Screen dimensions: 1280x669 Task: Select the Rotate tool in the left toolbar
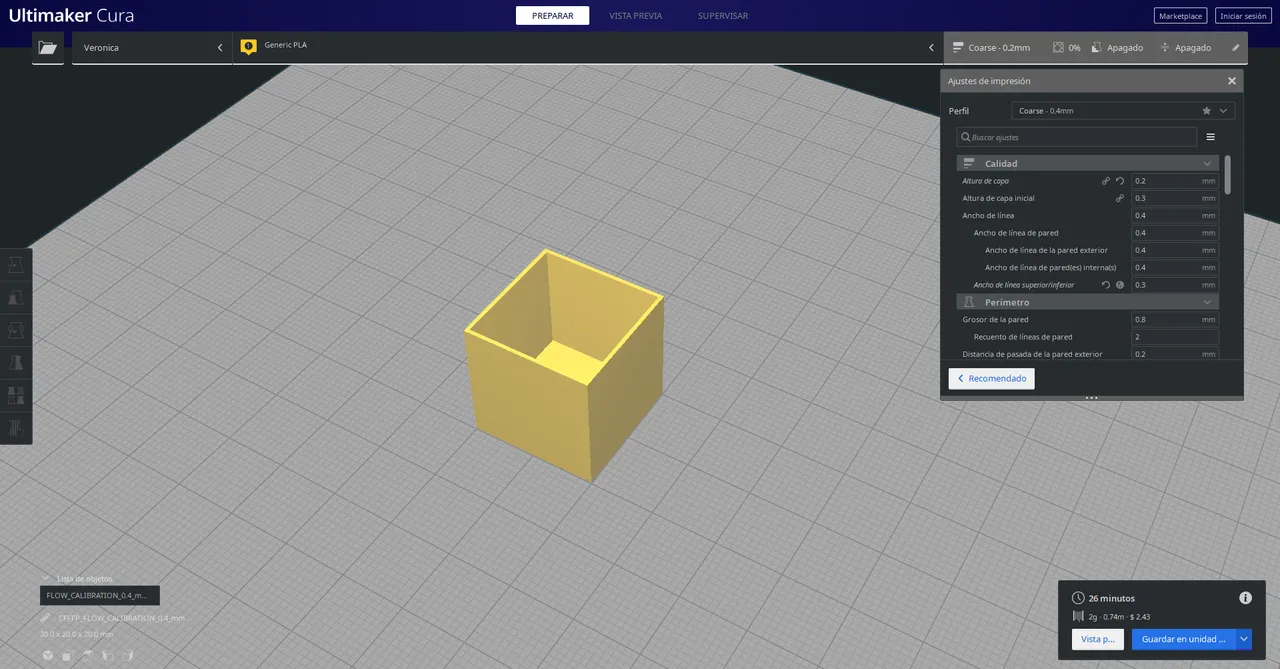coord(16,329)
